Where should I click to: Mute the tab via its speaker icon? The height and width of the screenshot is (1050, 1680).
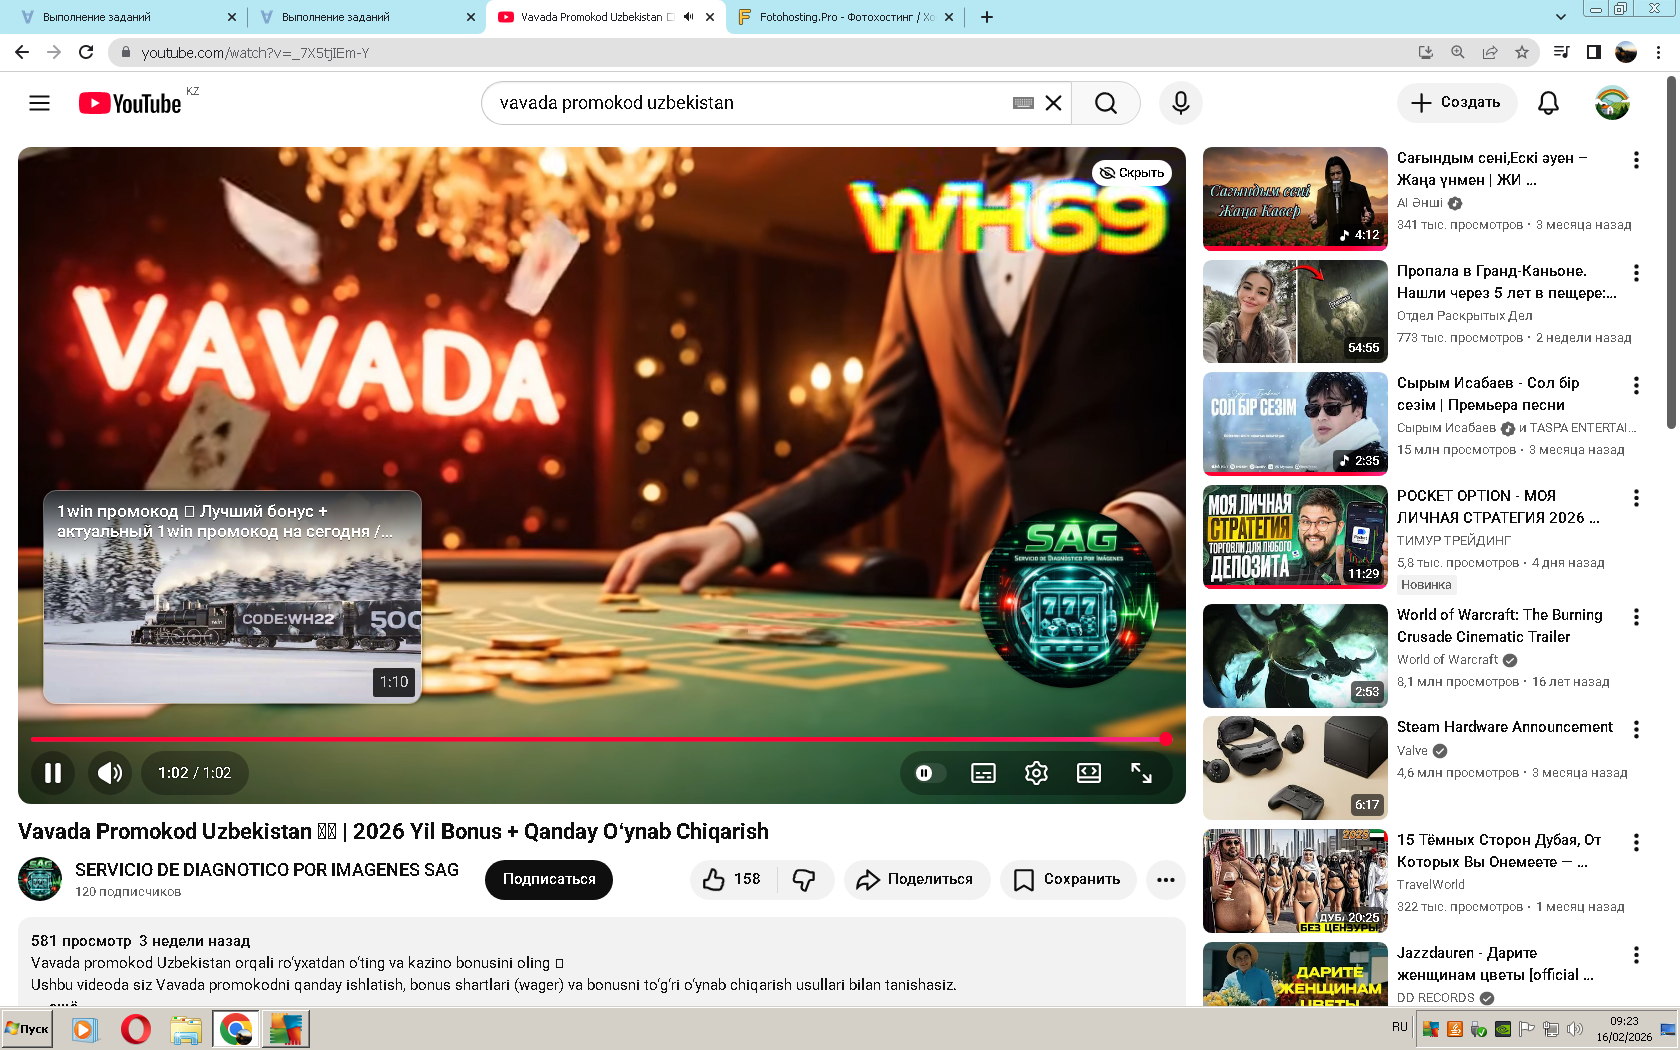tap(688, 17)
